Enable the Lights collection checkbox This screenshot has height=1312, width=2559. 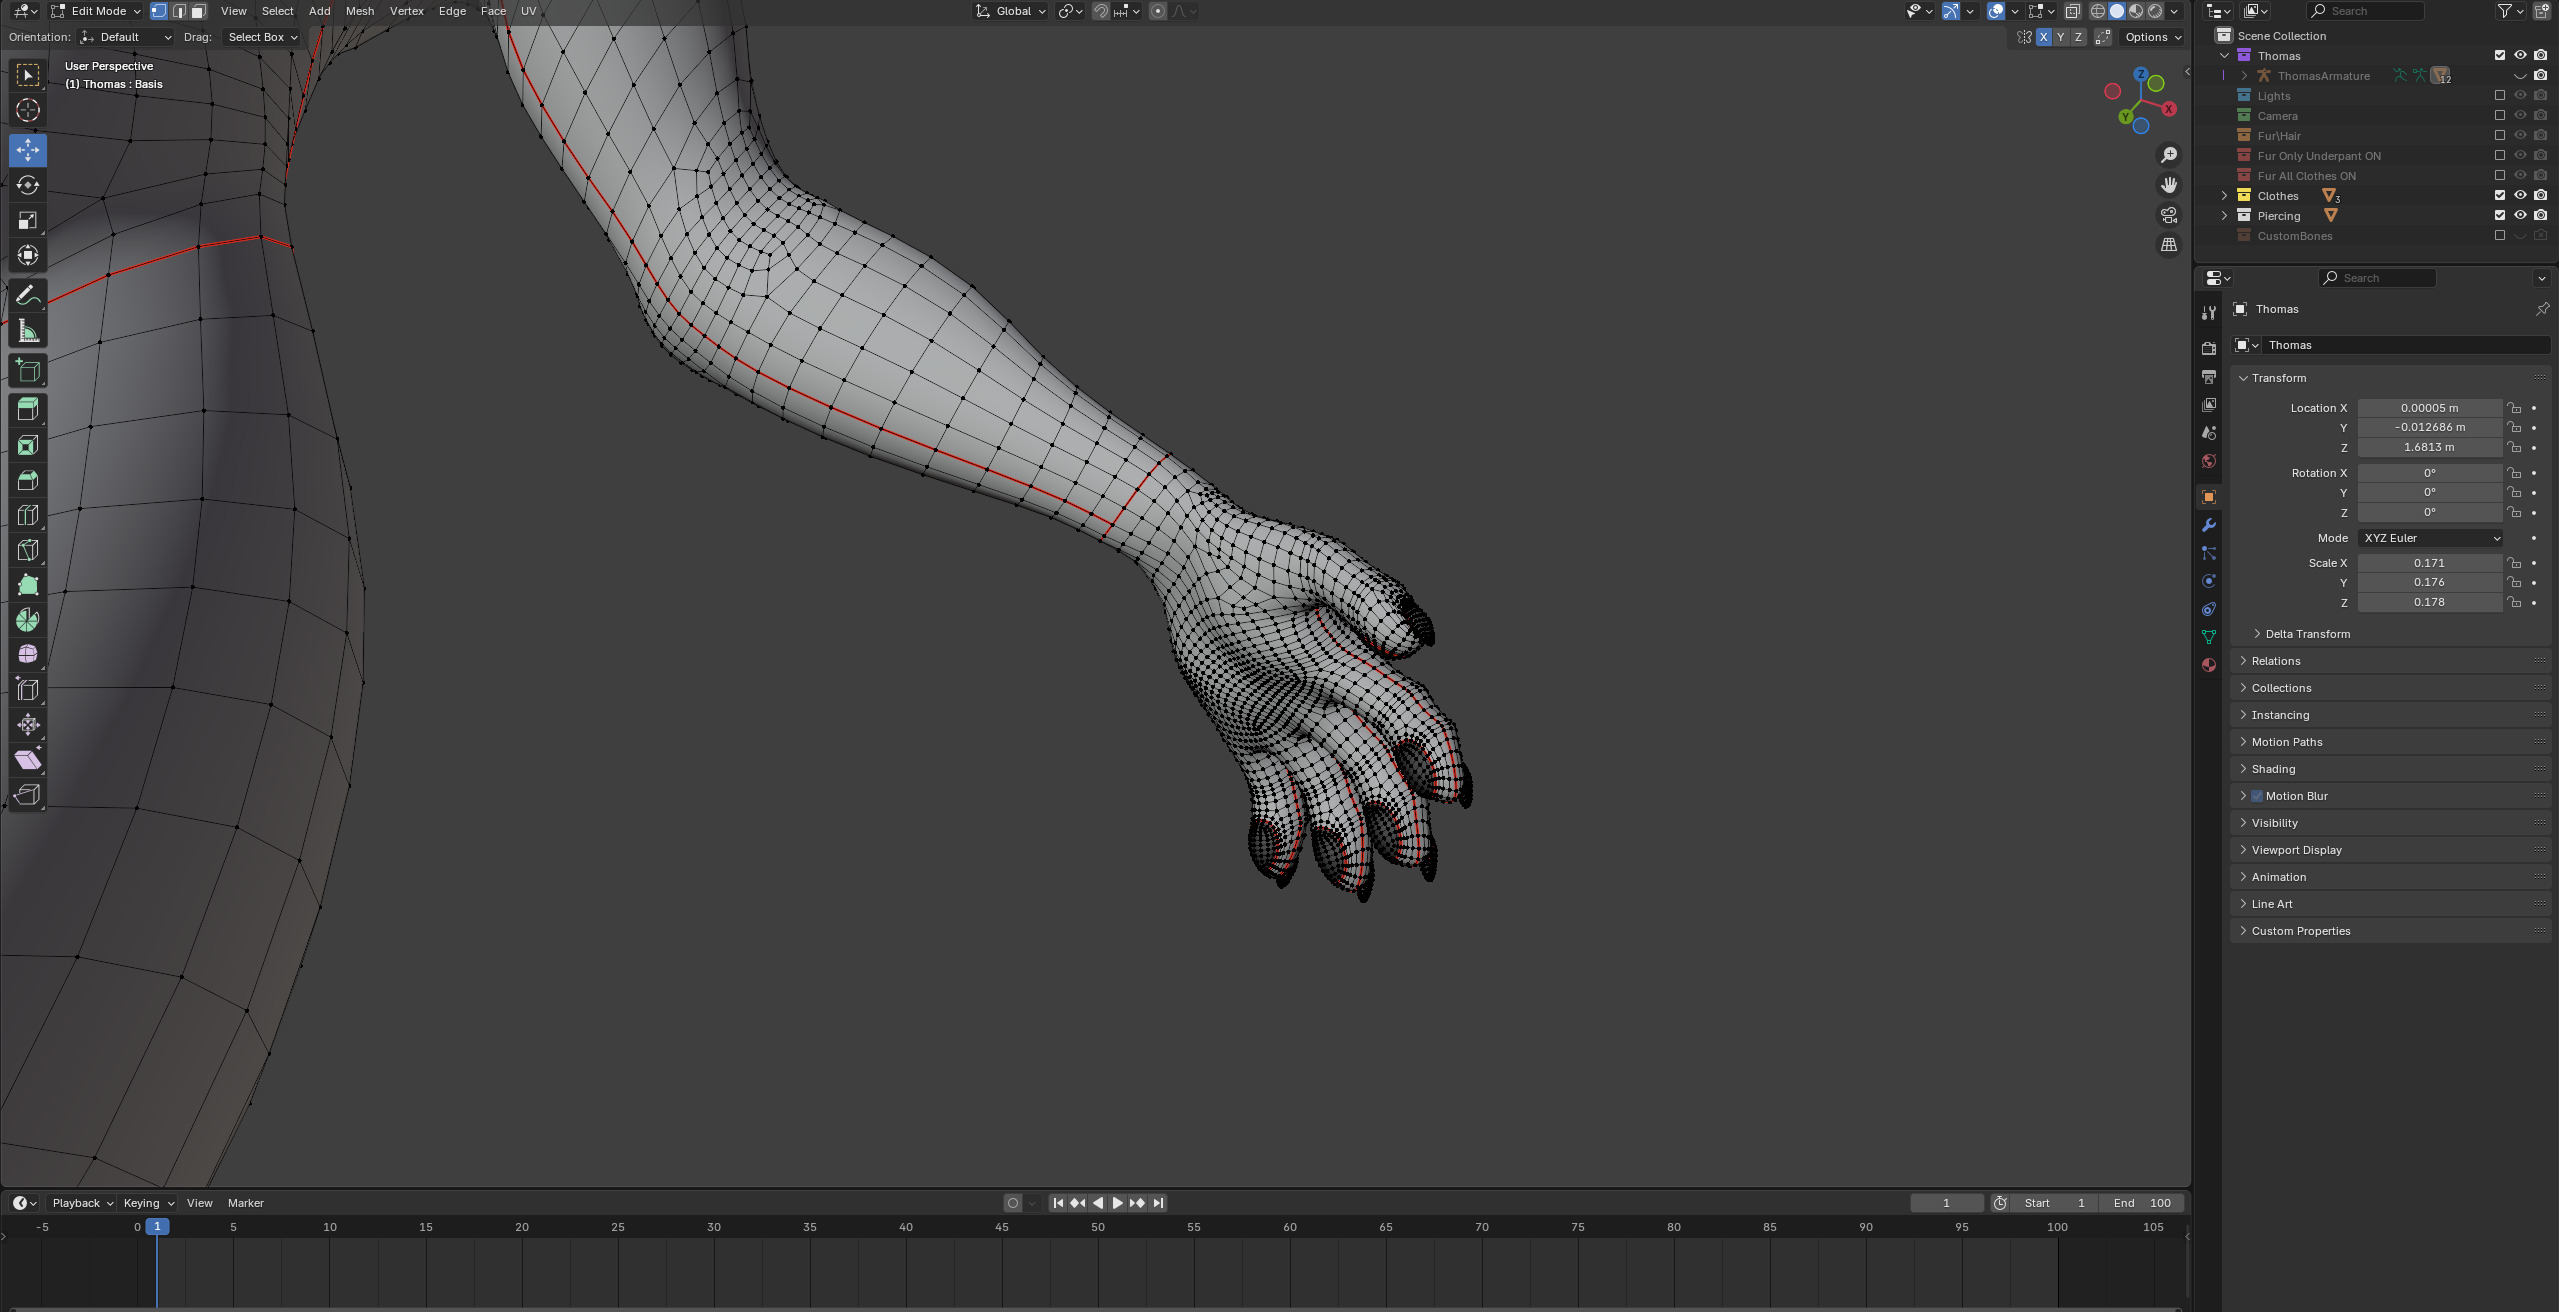2500,96
